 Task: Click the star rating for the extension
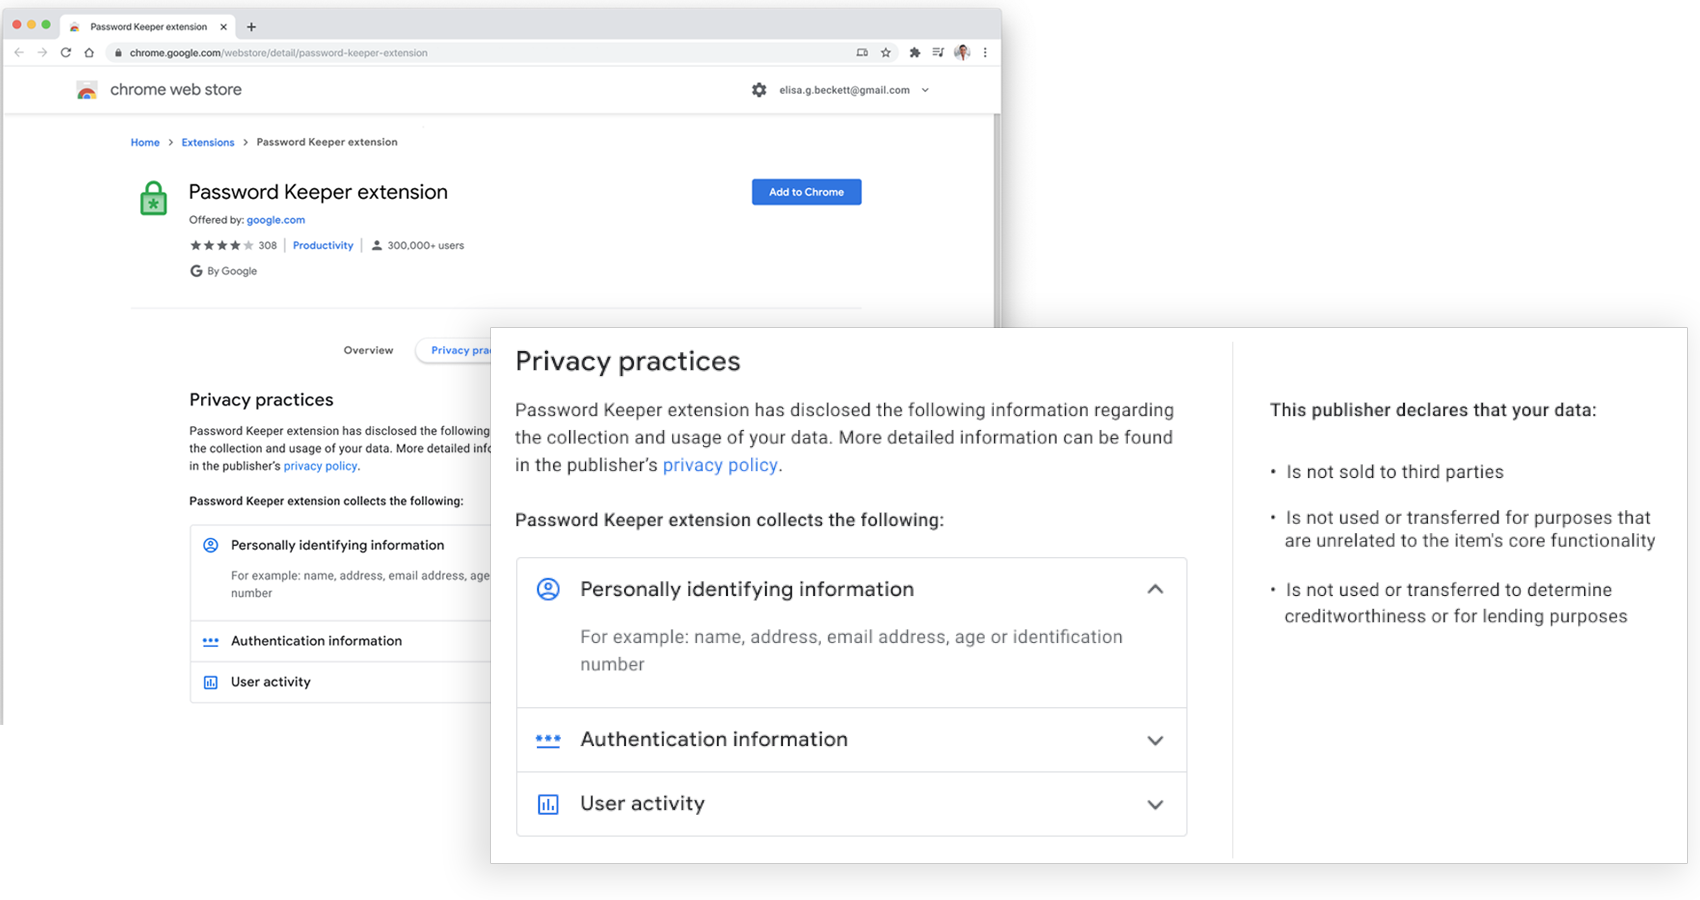click(x=221, y=245)
